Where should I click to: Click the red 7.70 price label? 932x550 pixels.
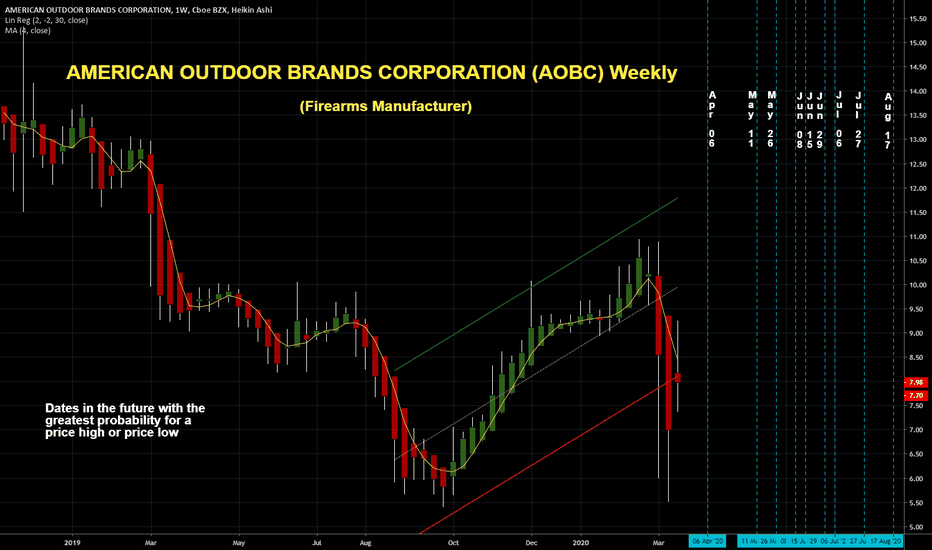click(x=915, y=395)
